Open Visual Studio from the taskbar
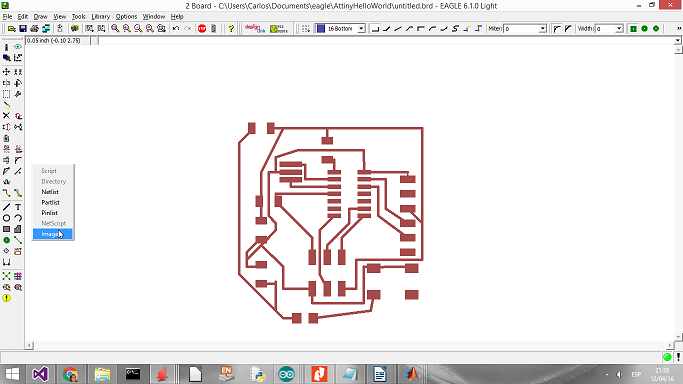 tap(40, 374)
